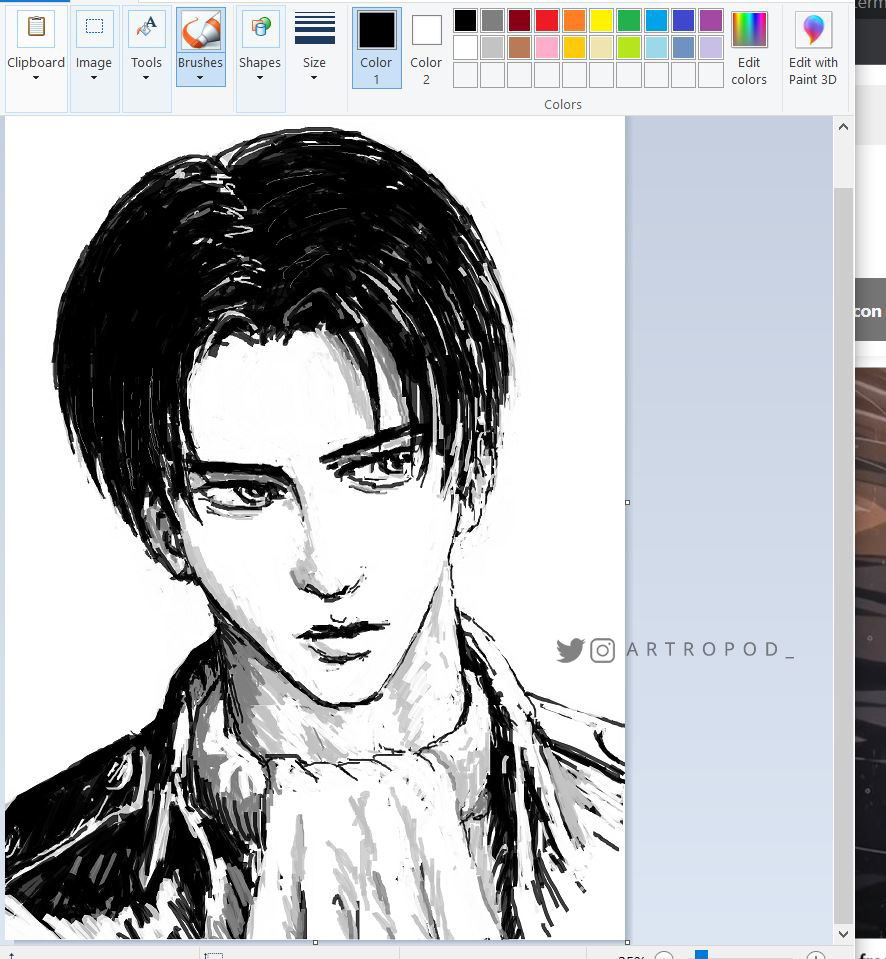Viewport: 886px width, 959px height.
Task: Open the Tools group in the ribbon
Action: coord(147,58)
